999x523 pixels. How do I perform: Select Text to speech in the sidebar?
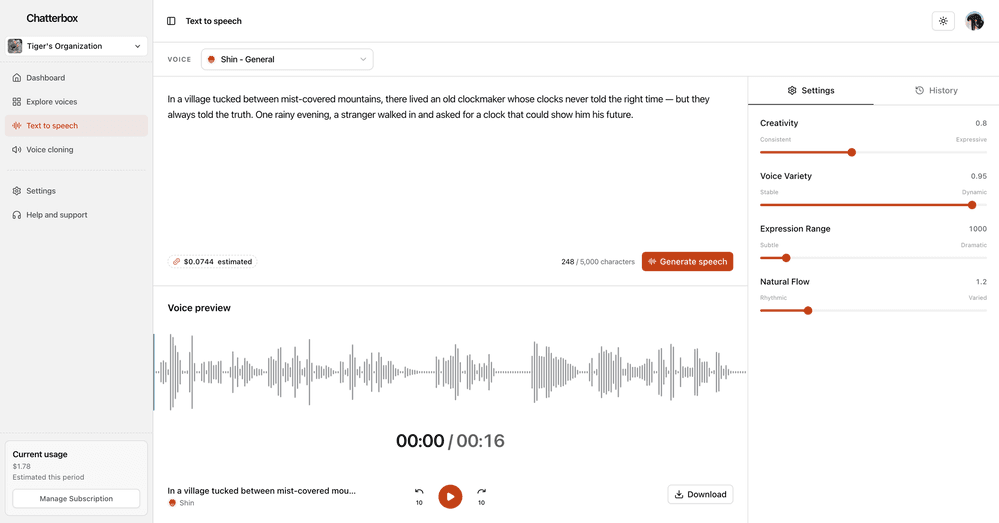click(76, 125)
